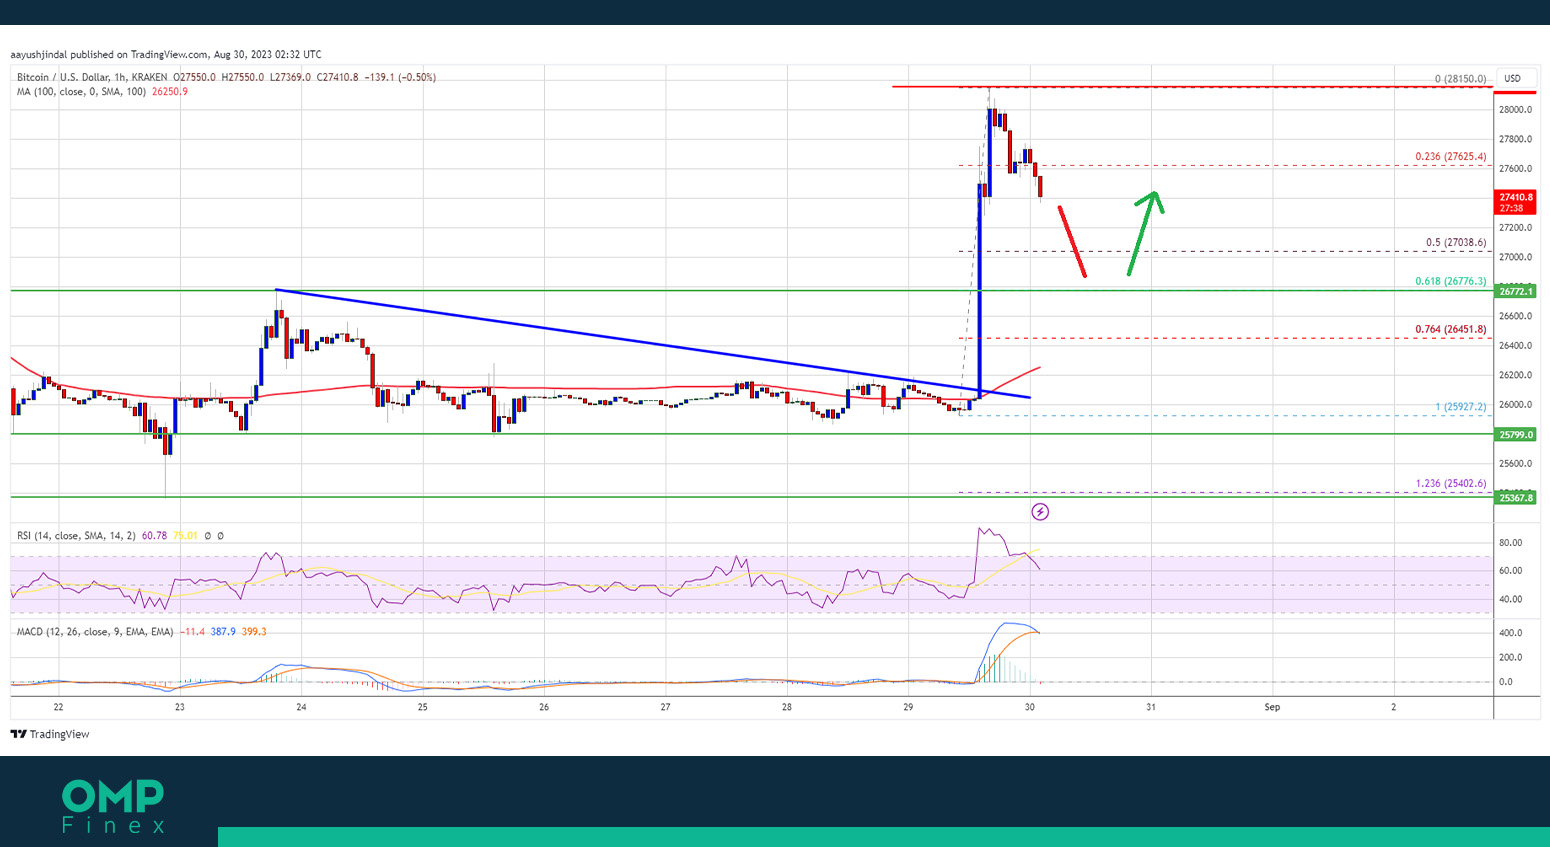Click the 0.236 (27625.4) Fibonacci label

coord(1450,157)
